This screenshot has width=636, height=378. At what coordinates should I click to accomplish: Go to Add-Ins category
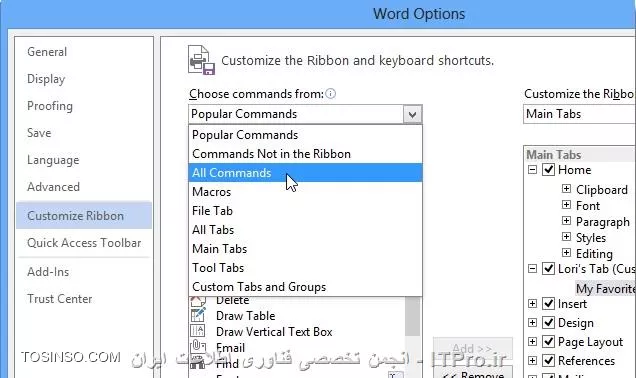84,272
